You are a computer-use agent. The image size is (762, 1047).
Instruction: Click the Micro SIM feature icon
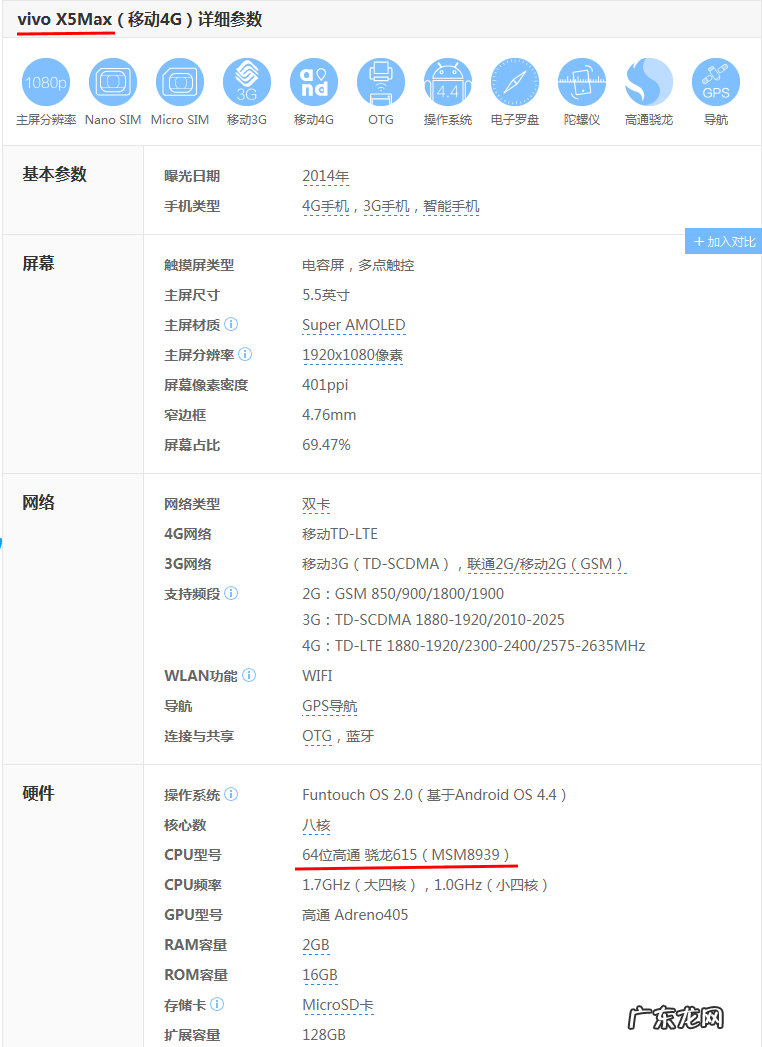pyautogui.click(x=180, y=82)
